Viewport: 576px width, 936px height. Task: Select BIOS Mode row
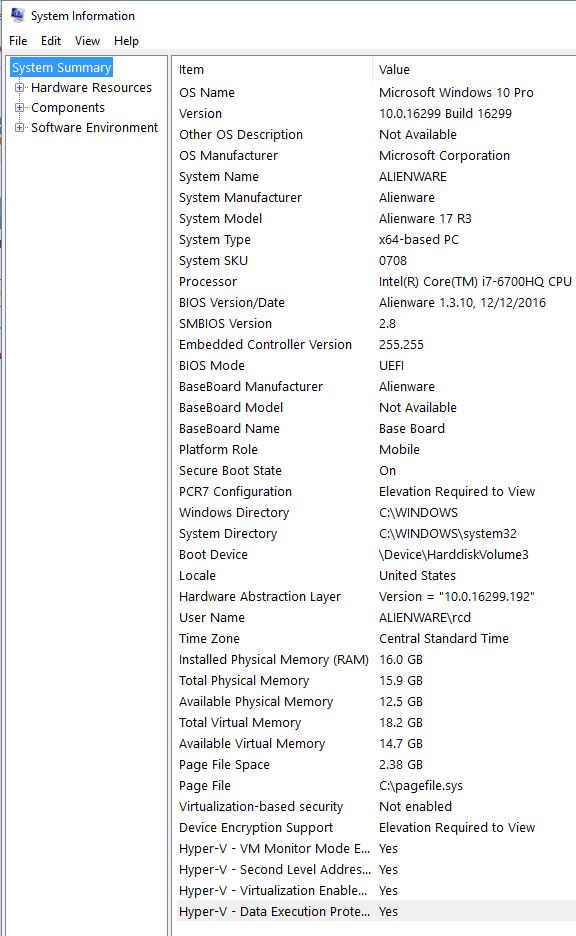click(374, 365)
